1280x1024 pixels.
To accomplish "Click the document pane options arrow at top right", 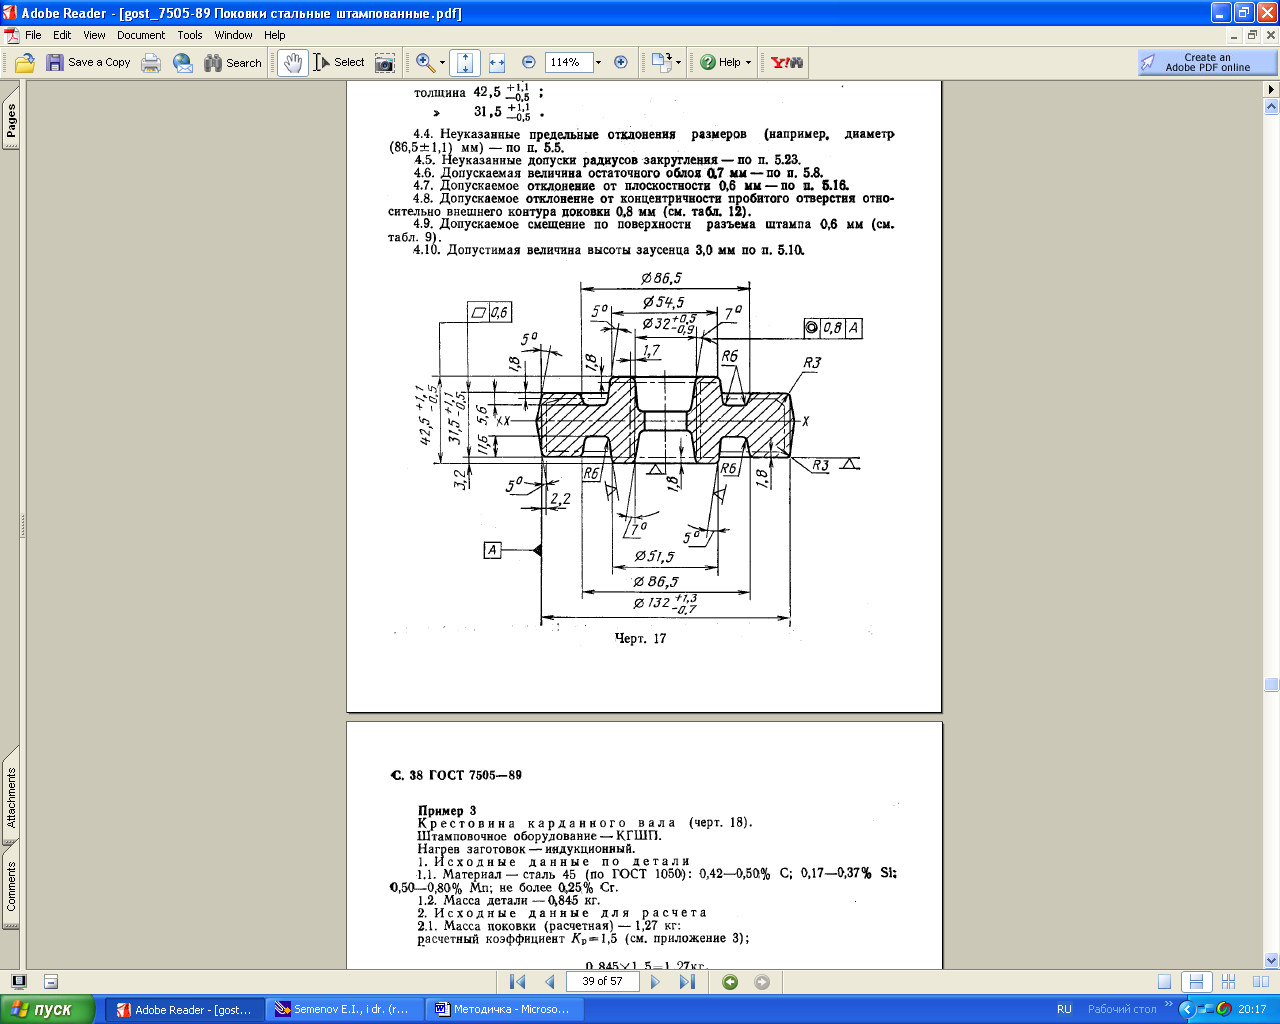I will (1271, 89).
